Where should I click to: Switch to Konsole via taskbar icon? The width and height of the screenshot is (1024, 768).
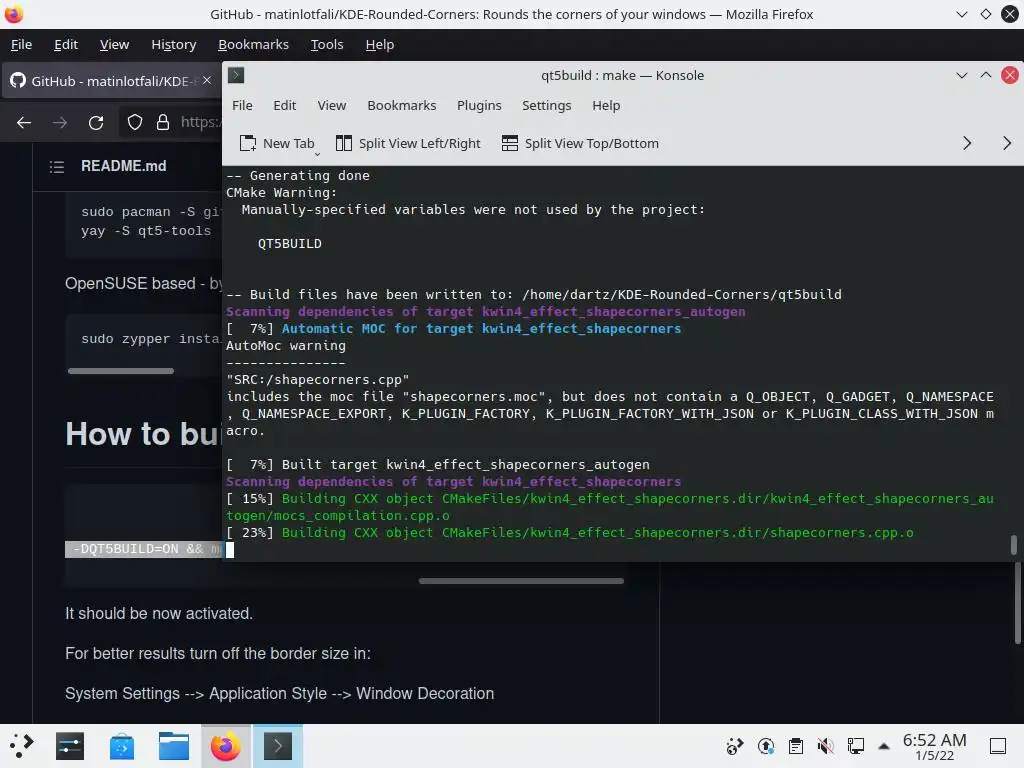[x=278, y=746]
